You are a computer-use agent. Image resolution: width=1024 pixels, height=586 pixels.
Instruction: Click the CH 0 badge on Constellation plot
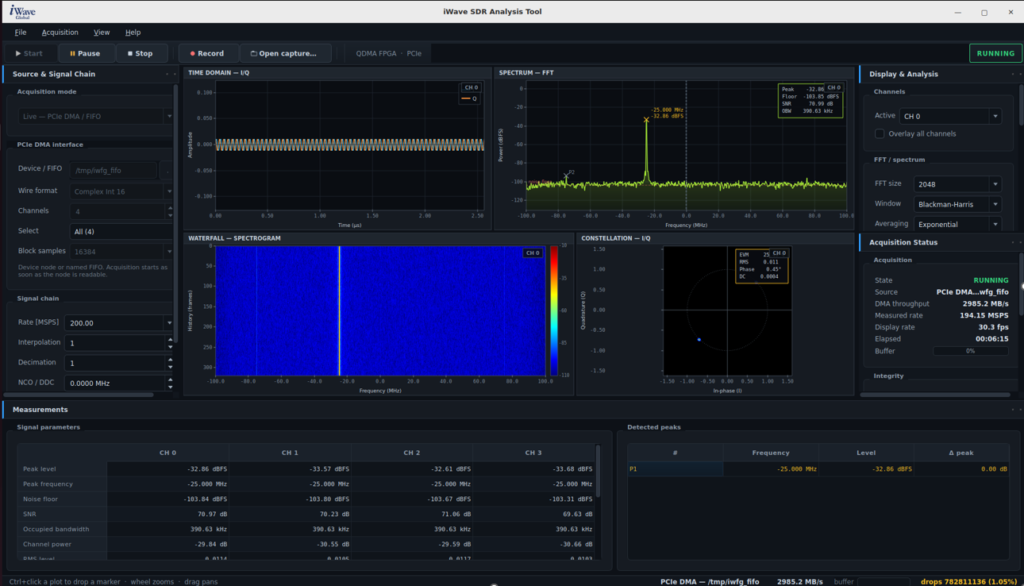[x=779, y=253]
